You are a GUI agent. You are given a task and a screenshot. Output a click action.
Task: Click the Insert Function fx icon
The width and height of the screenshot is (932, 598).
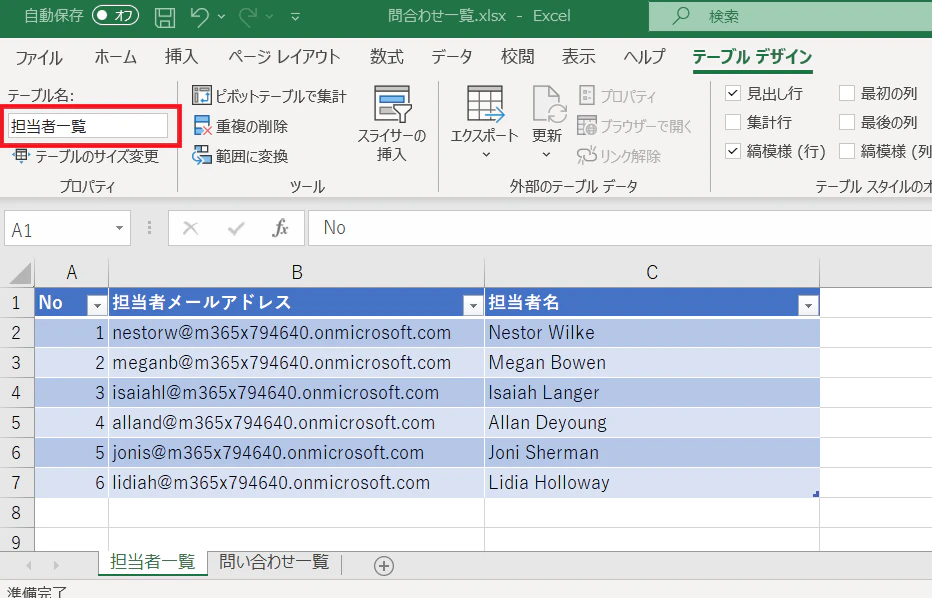(x=279, y=228)
